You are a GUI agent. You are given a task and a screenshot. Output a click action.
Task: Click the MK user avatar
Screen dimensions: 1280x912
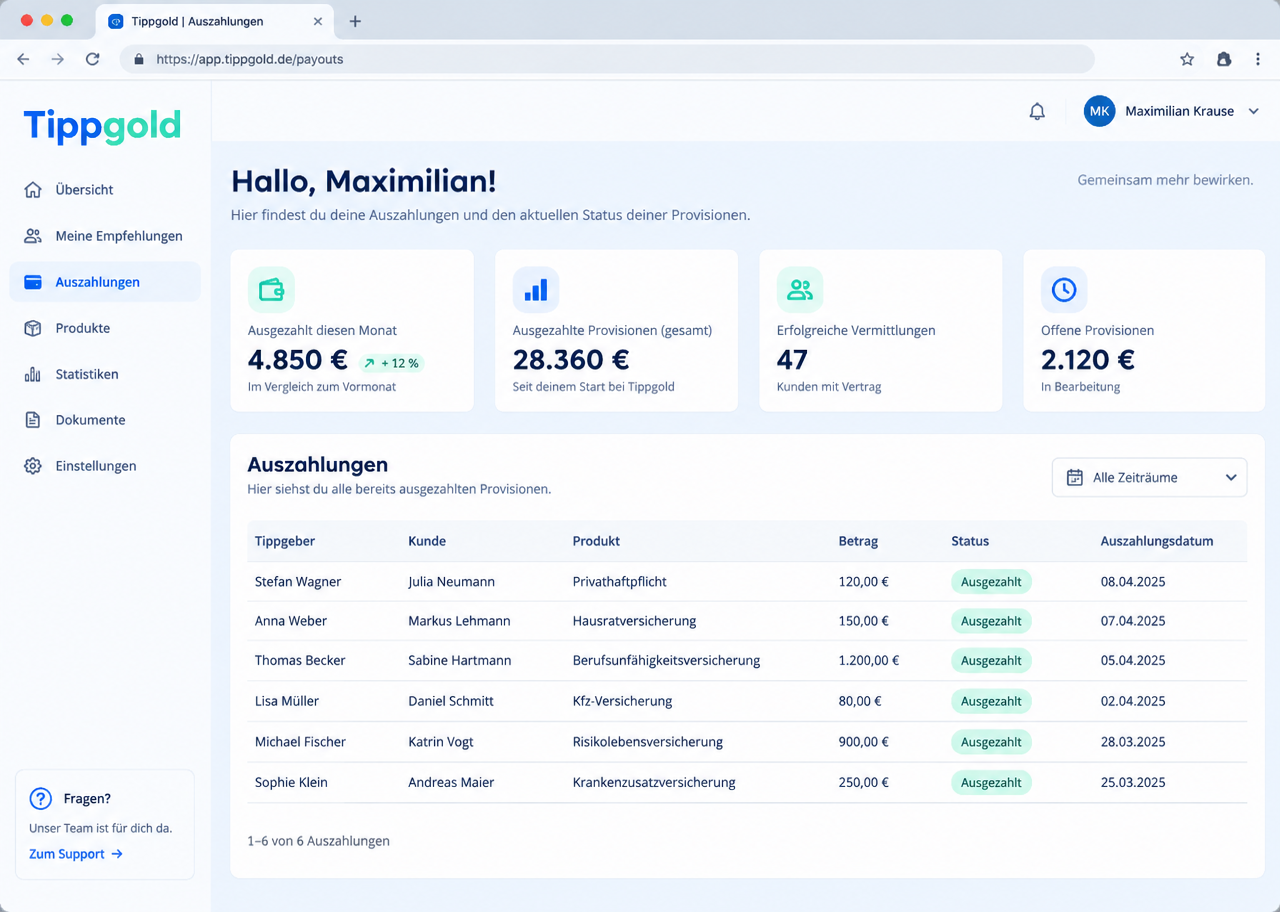[x=1100, y=111]
